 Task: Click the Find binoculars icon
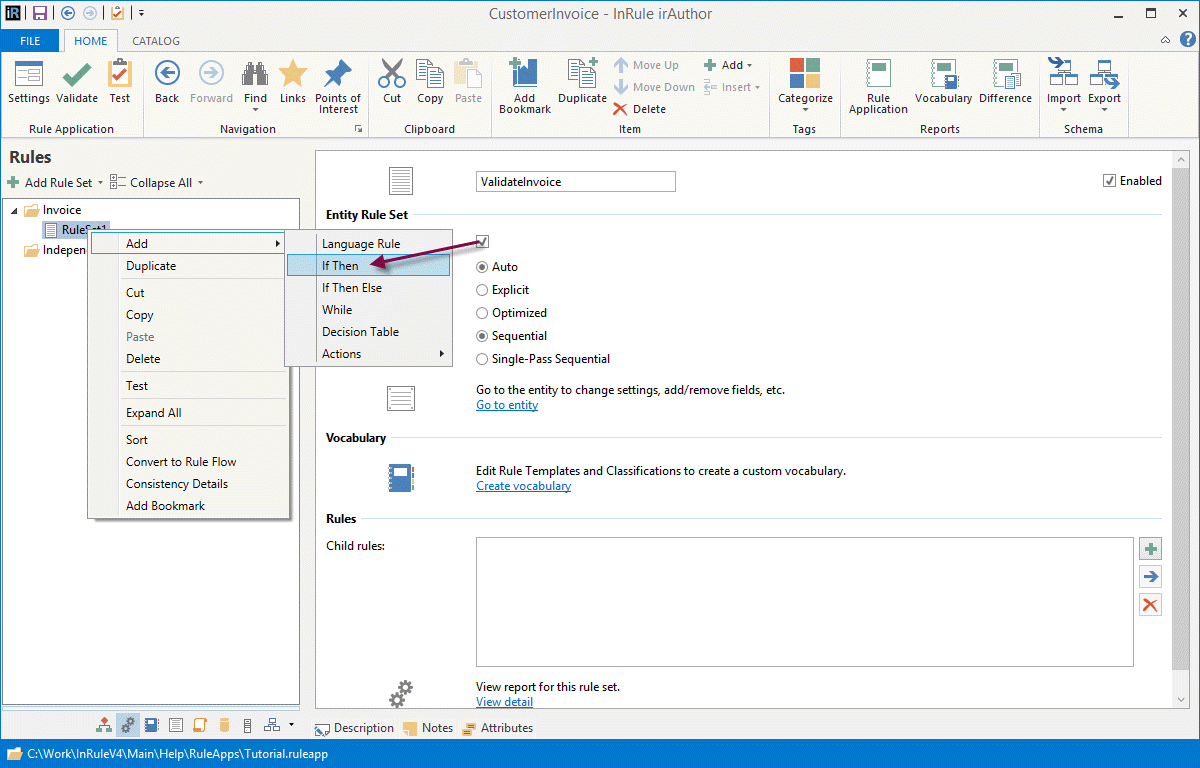(255, 75)
